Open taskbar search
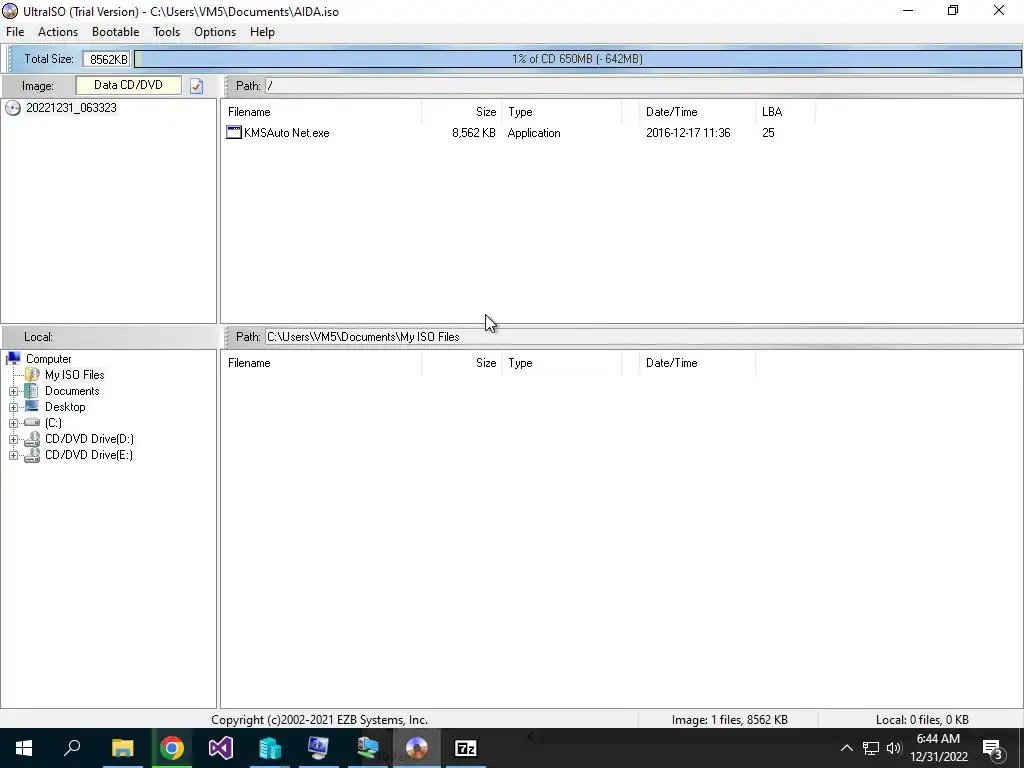This screenshot has height=768, width=1024. pyautogui.click(x=72, y=748)
